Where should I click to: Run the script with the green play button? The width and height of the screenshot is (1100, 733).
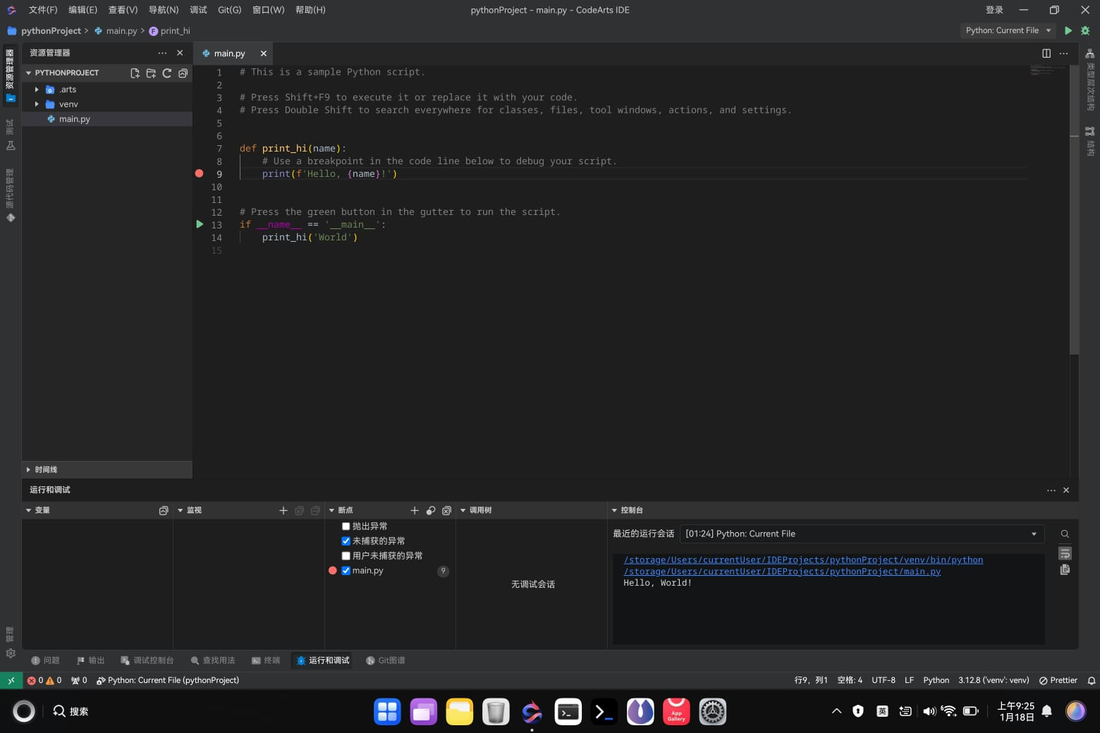(1069, 30)
